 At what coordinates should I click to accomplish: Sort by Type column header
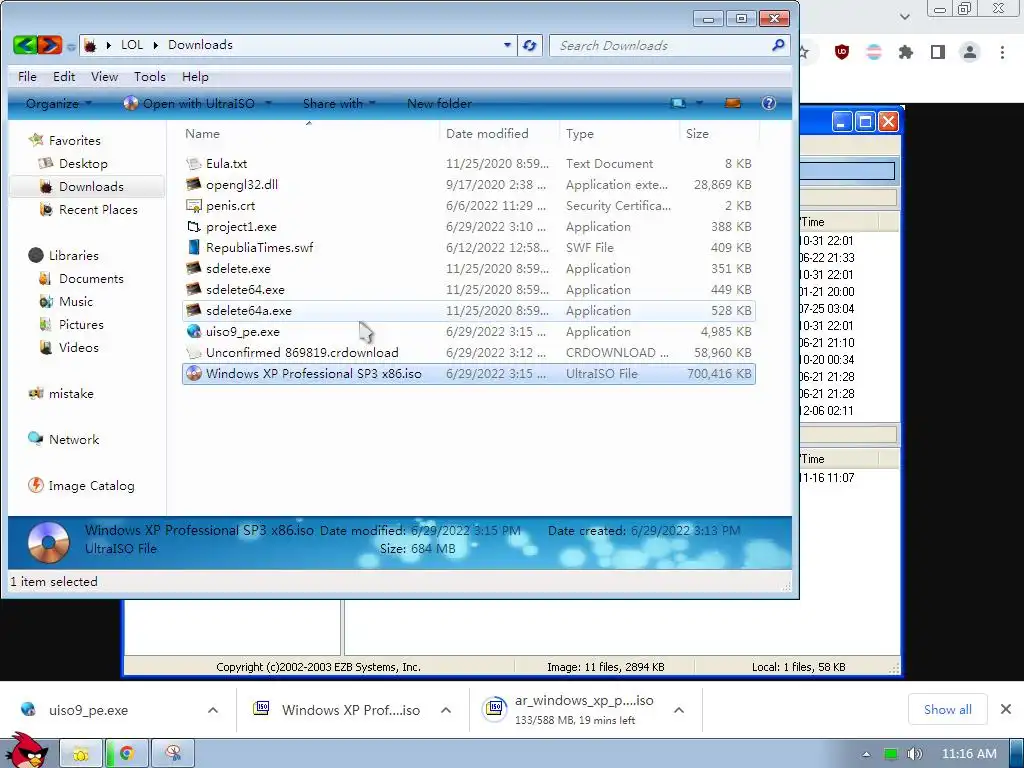tap(580, 133)
